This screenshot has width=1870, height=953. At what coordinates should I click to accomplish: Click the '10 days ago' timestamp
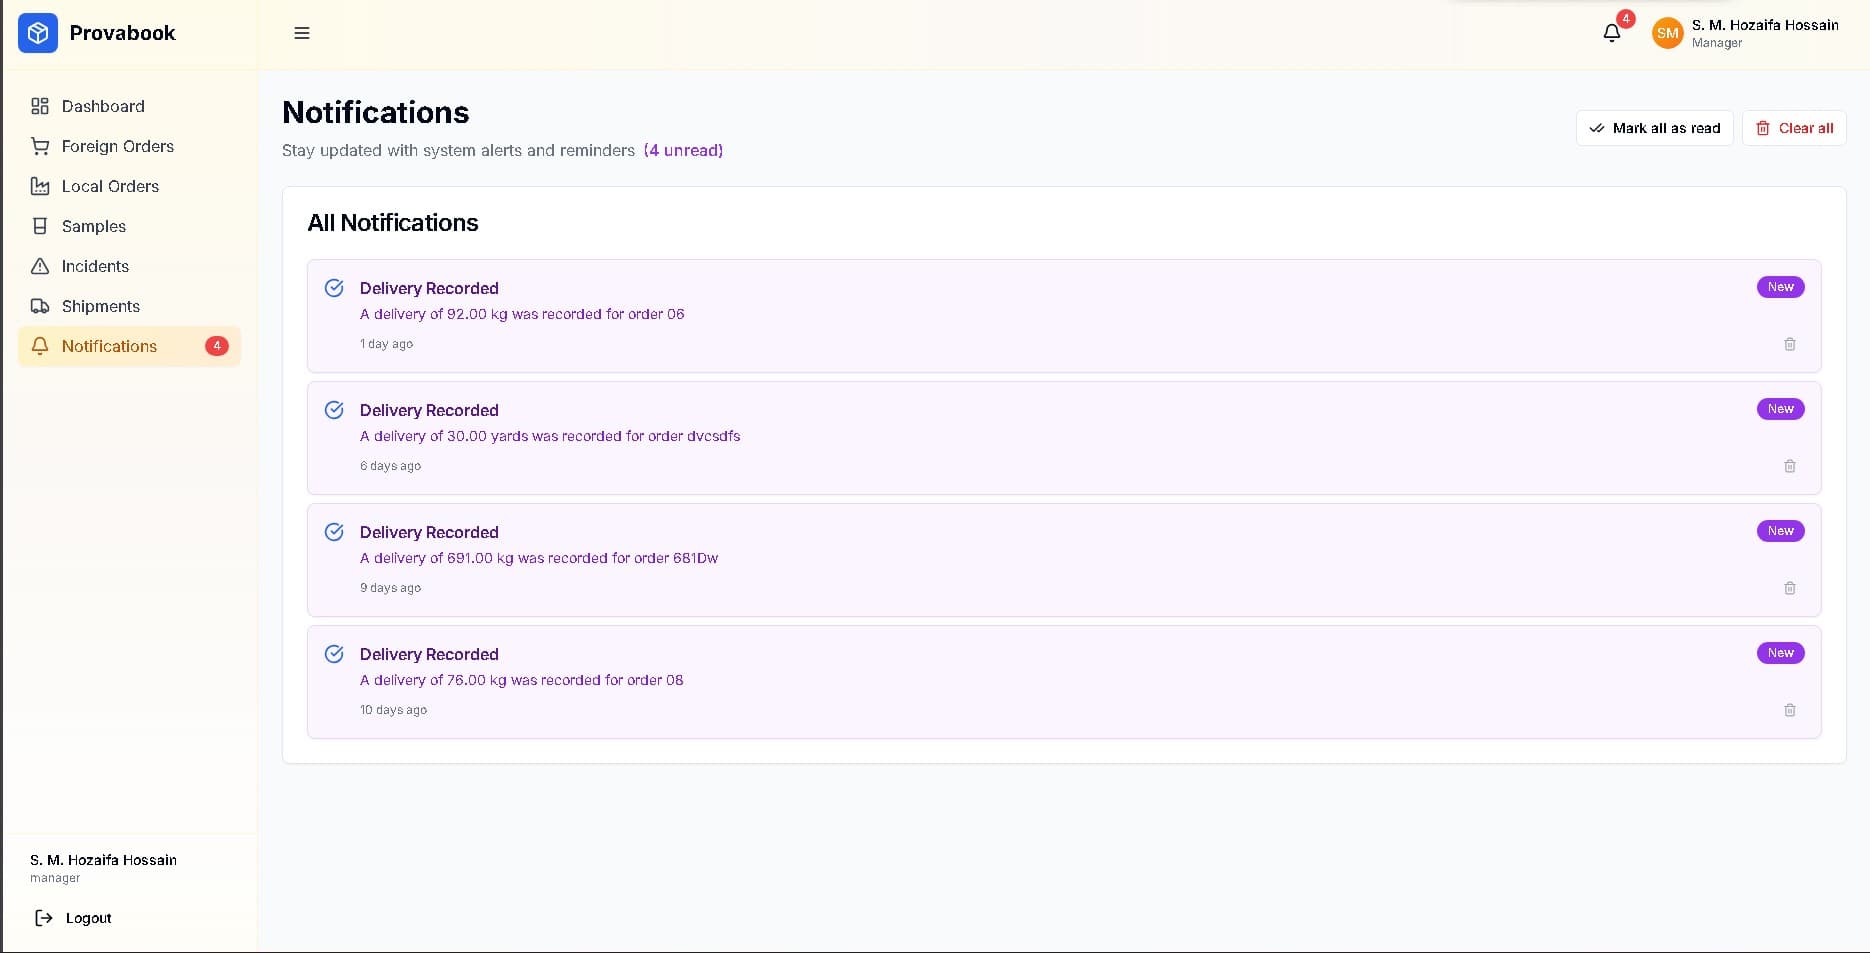pos(393,710)
